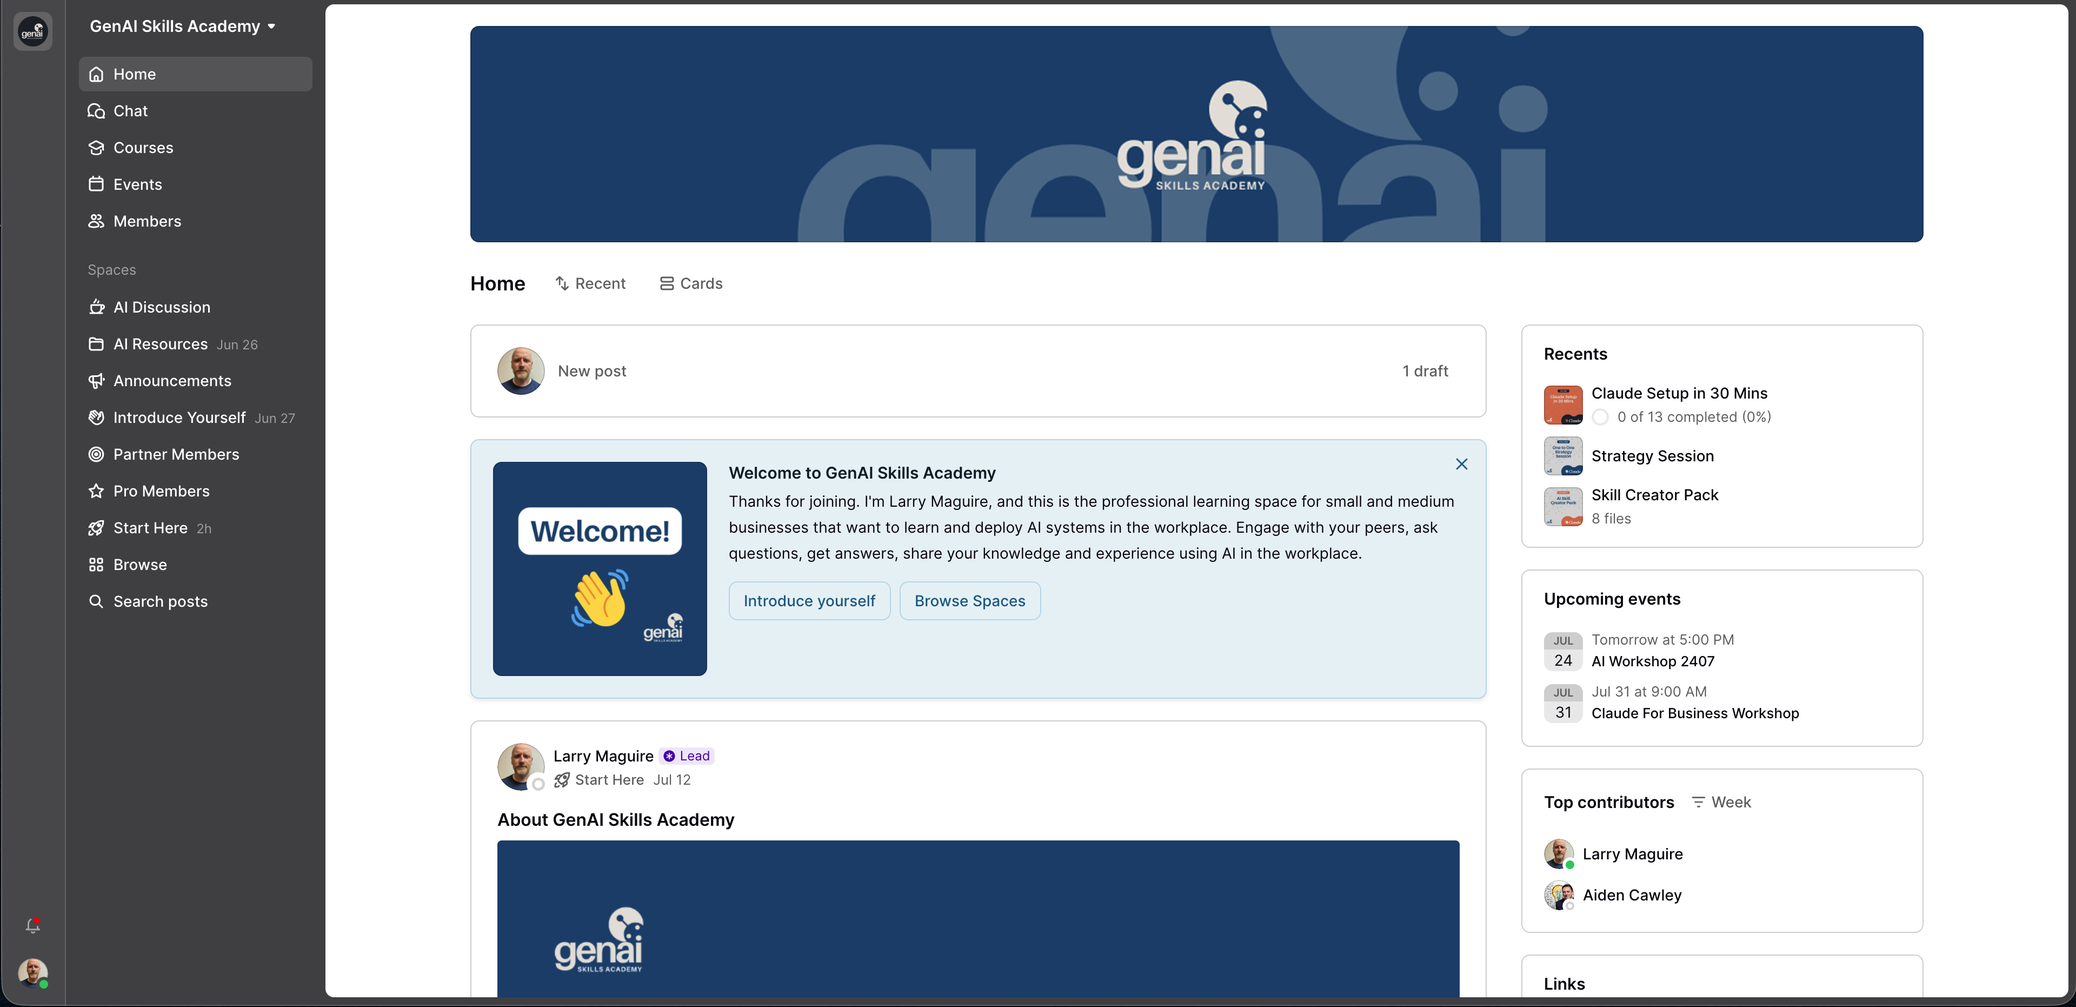Click the Announcements megaphone icon

(96, 381)
